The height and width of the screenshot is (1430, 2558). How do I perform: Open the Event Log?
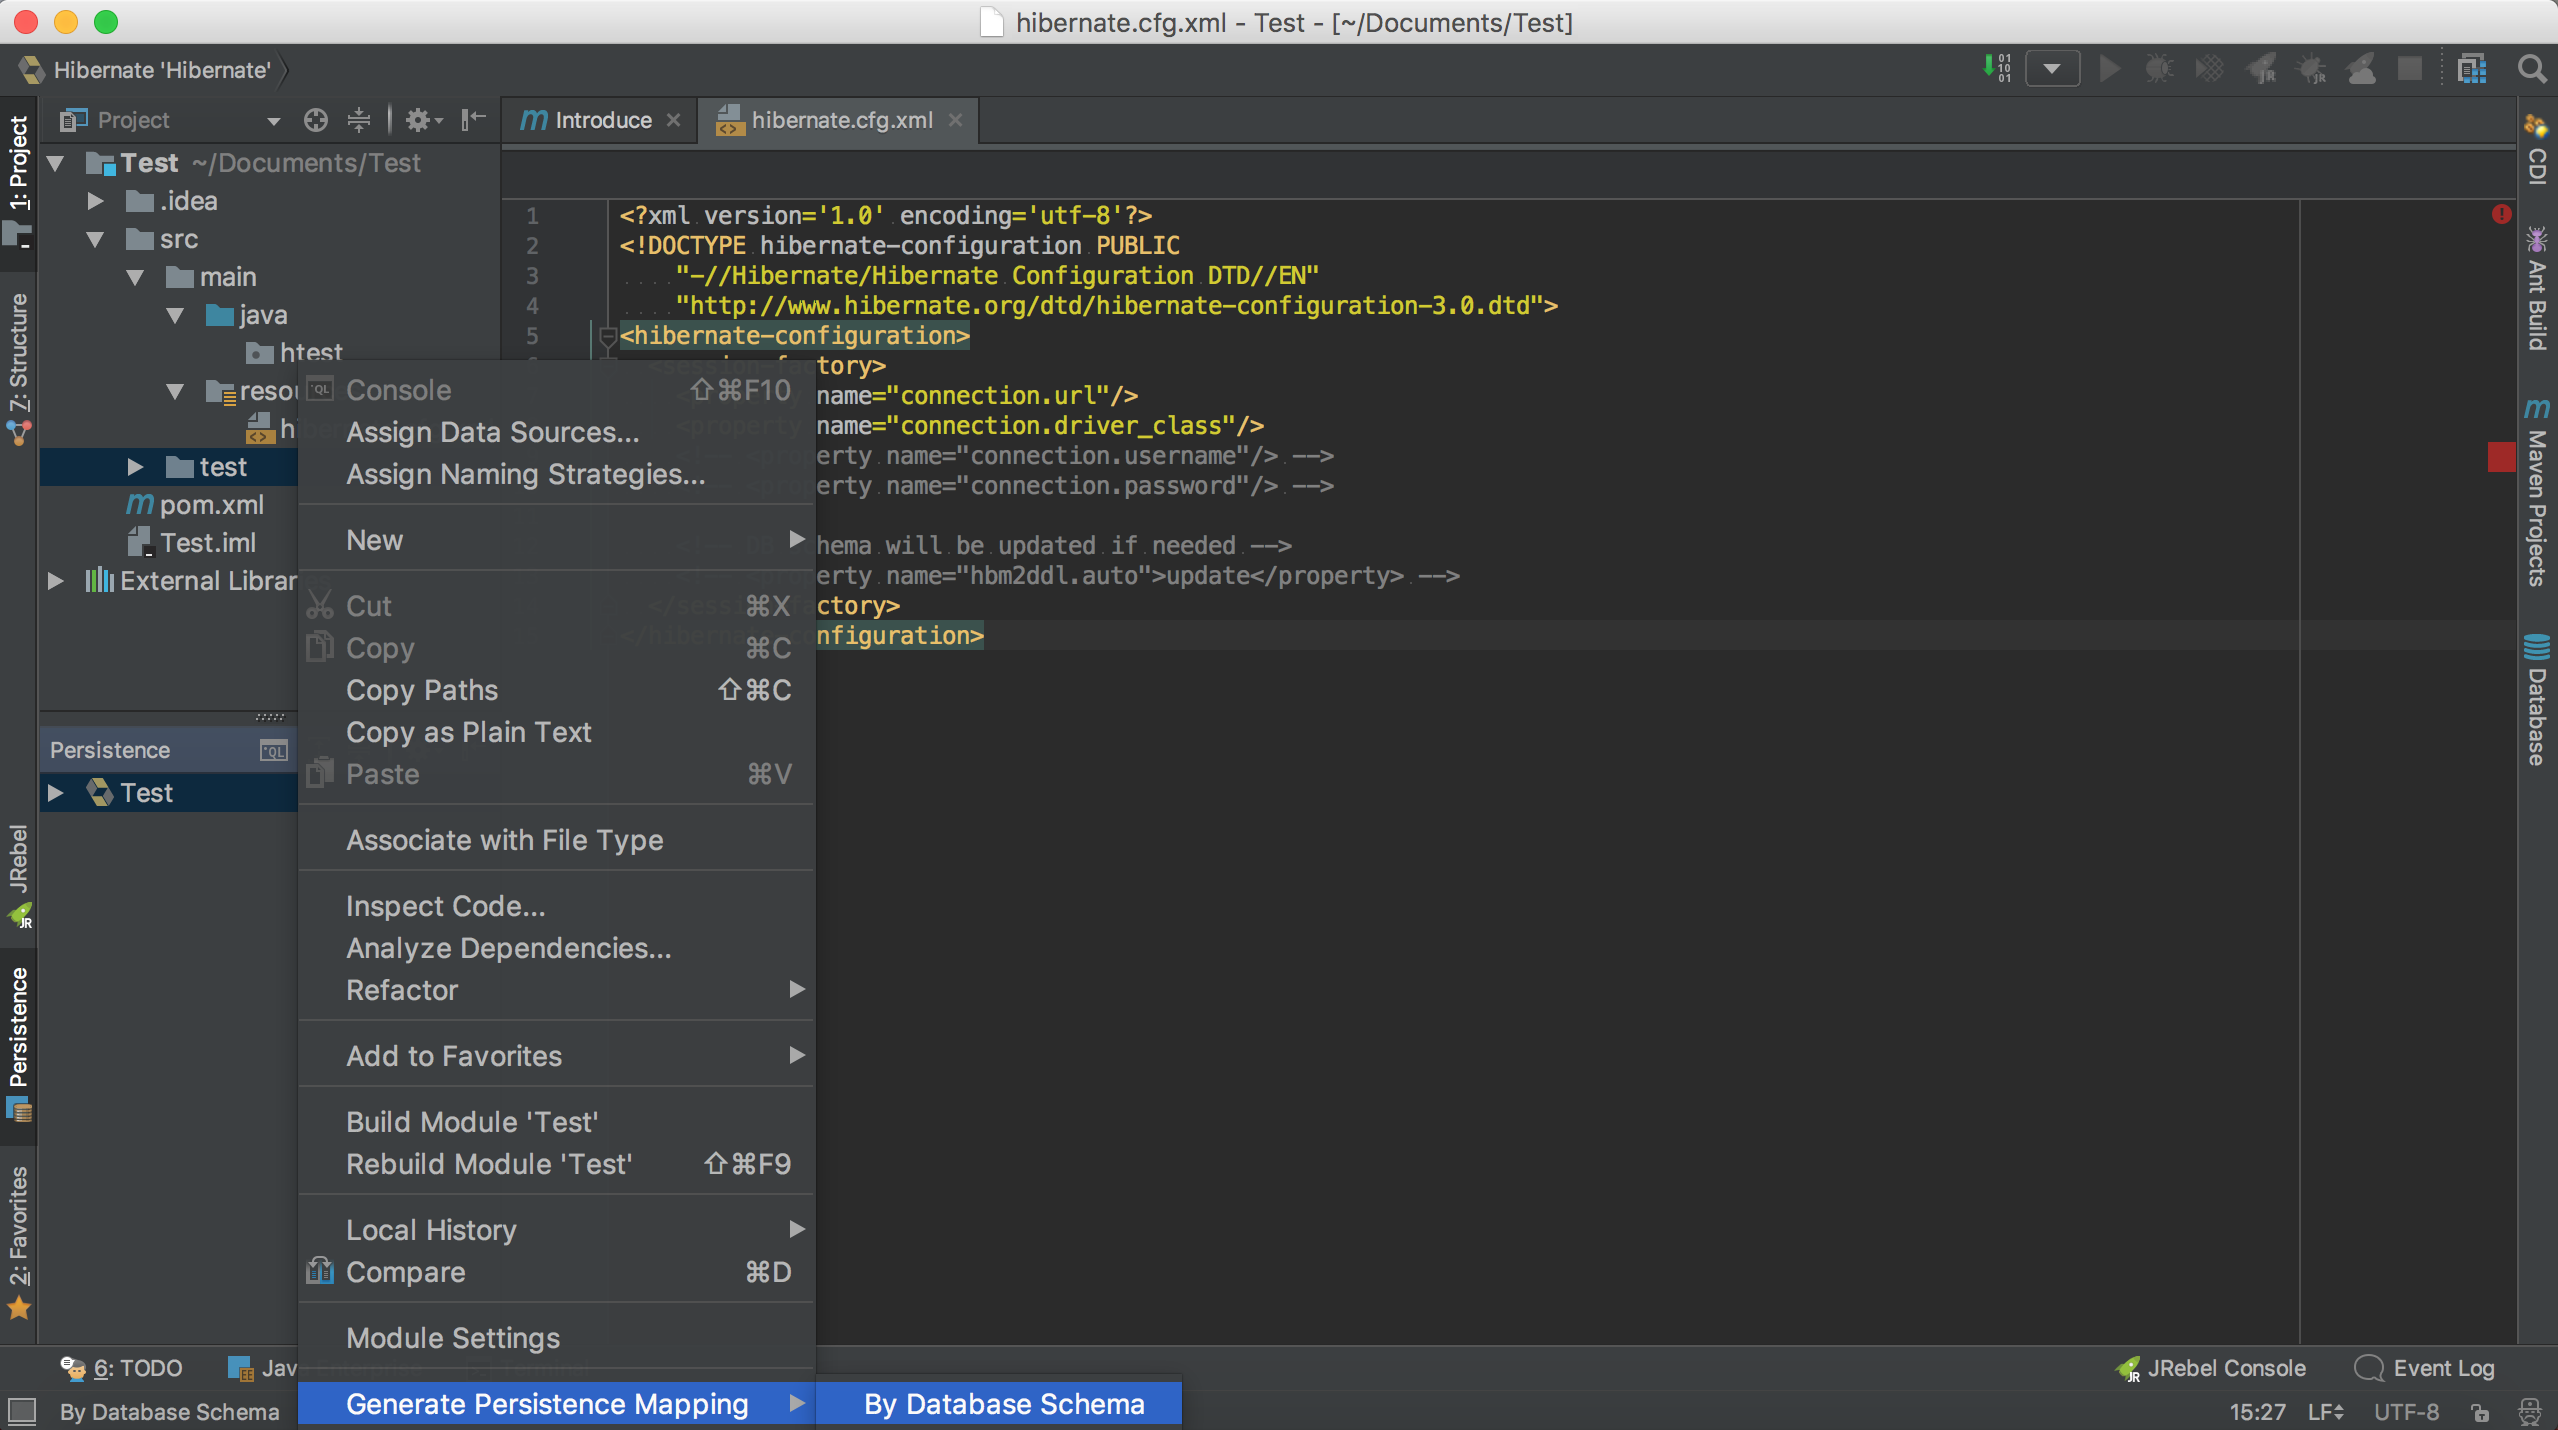(2425, 1368)
